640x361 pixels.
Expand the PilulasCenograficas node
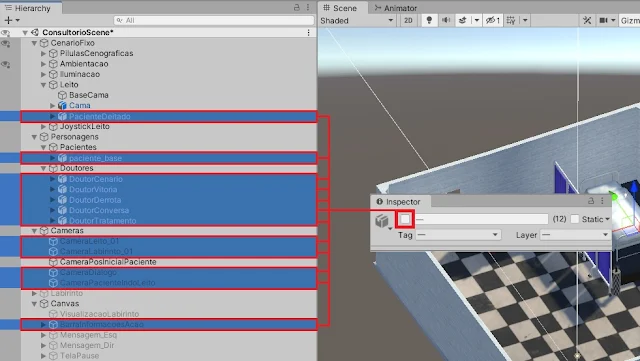(43, 53)
